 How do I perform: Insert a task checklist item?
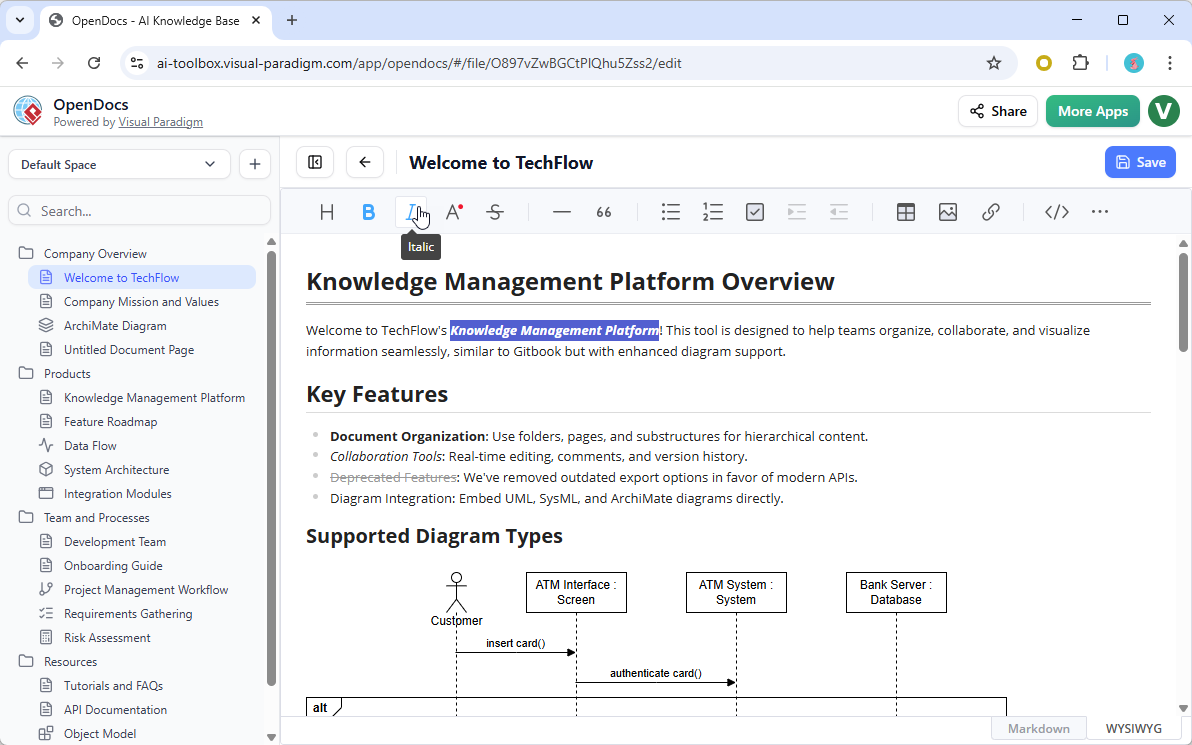point(754,212)
